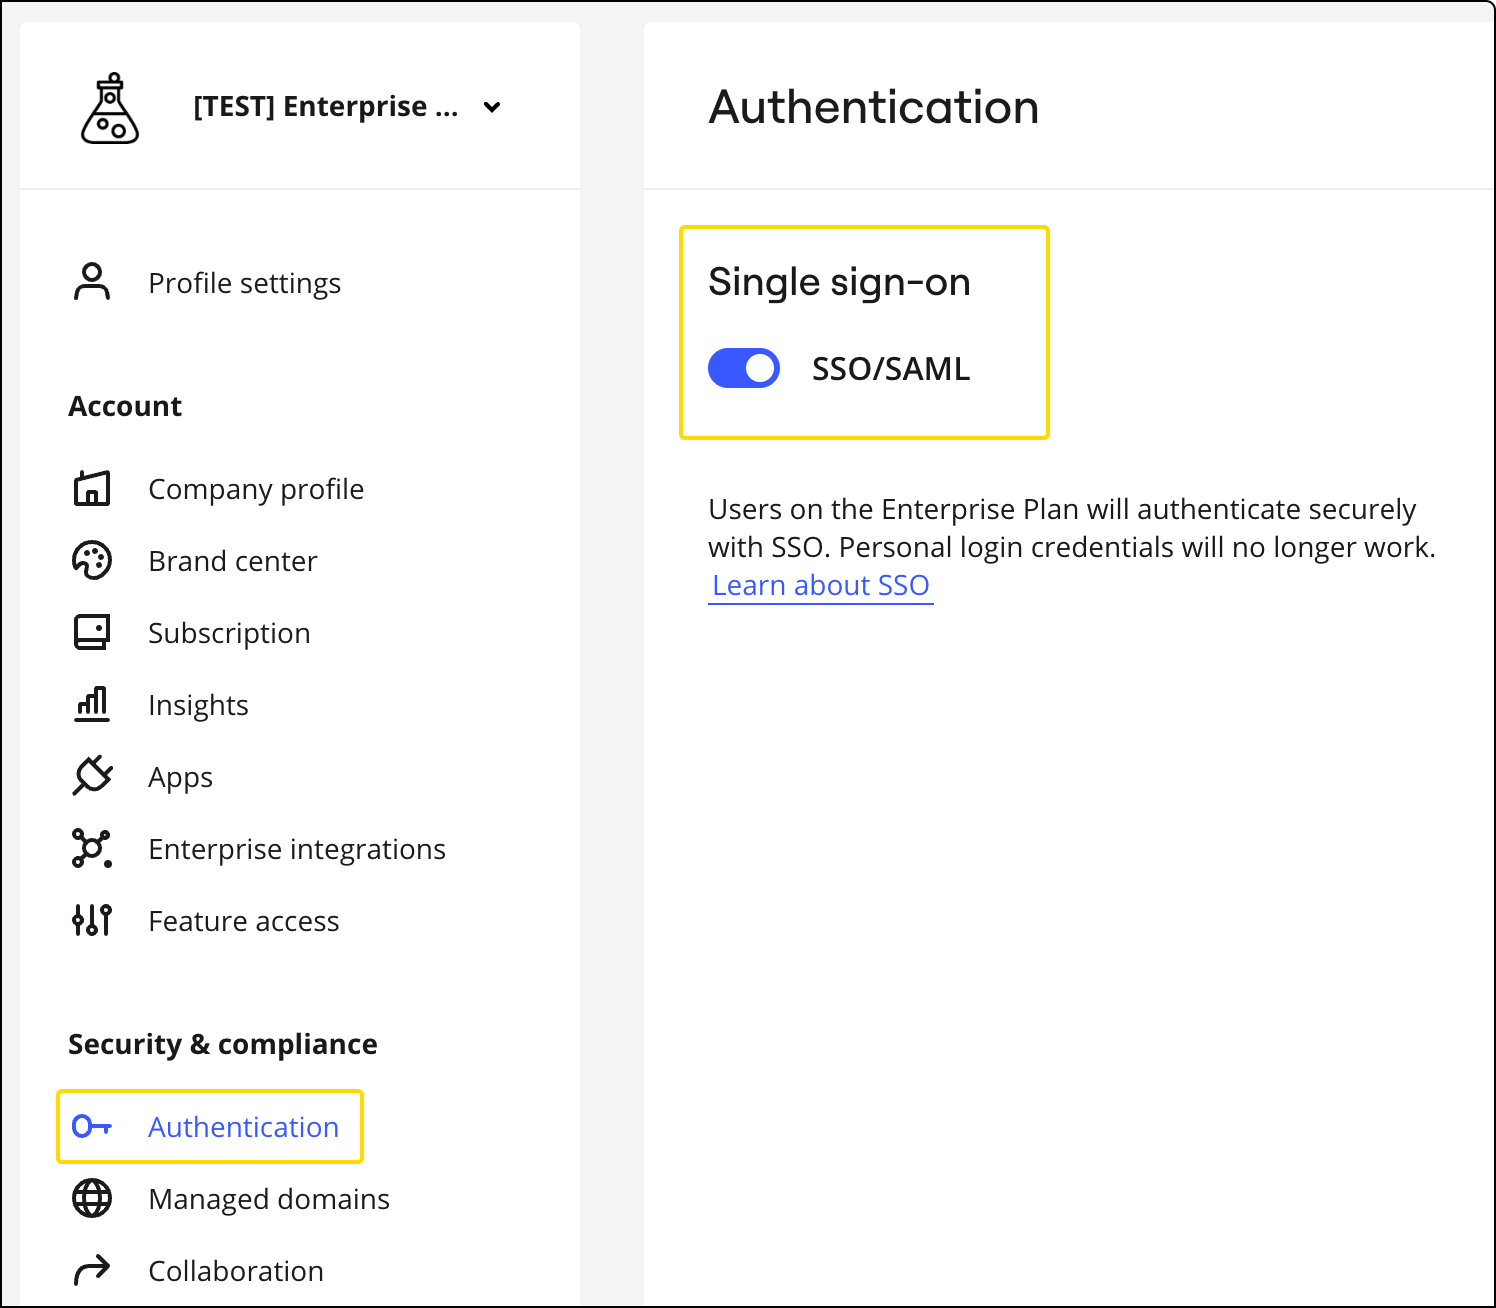The width and height of the screenshot is (1496, 1308).
Task: Open the Learn about SSO link
Action: pyautogui.click(x=821, y=586)
